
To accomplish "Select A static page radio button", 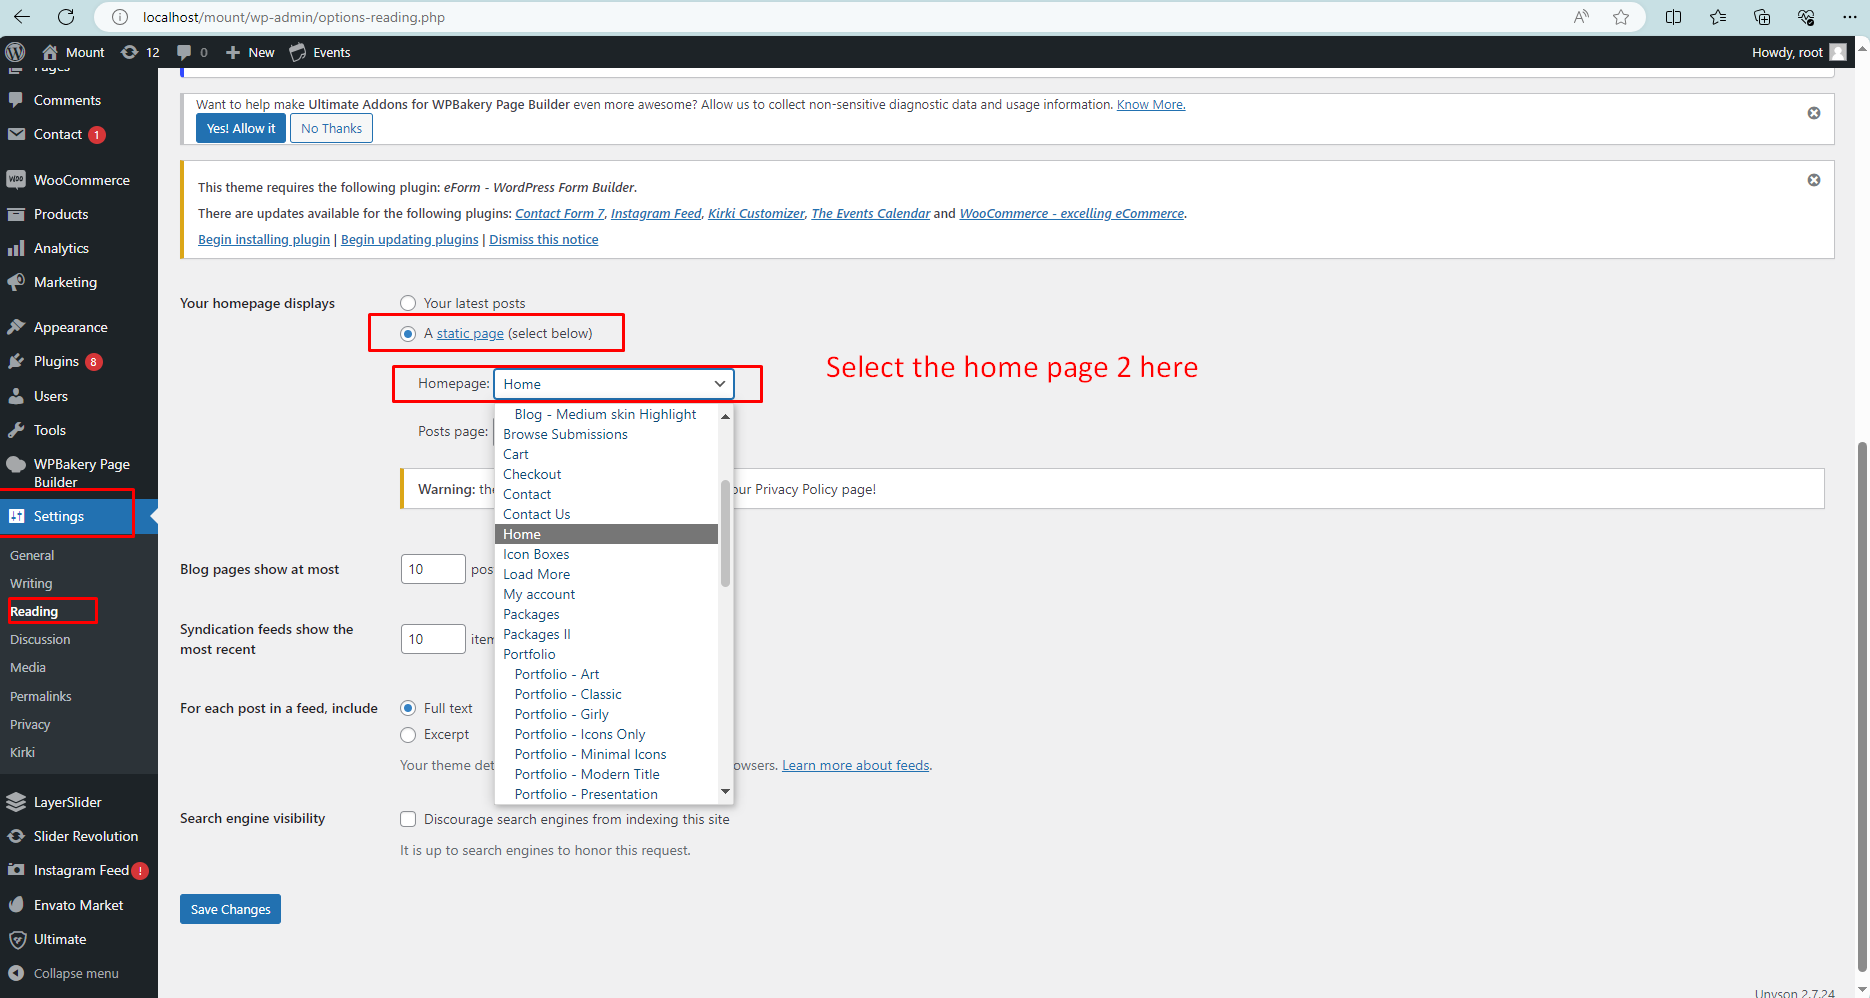I will 408,334.
